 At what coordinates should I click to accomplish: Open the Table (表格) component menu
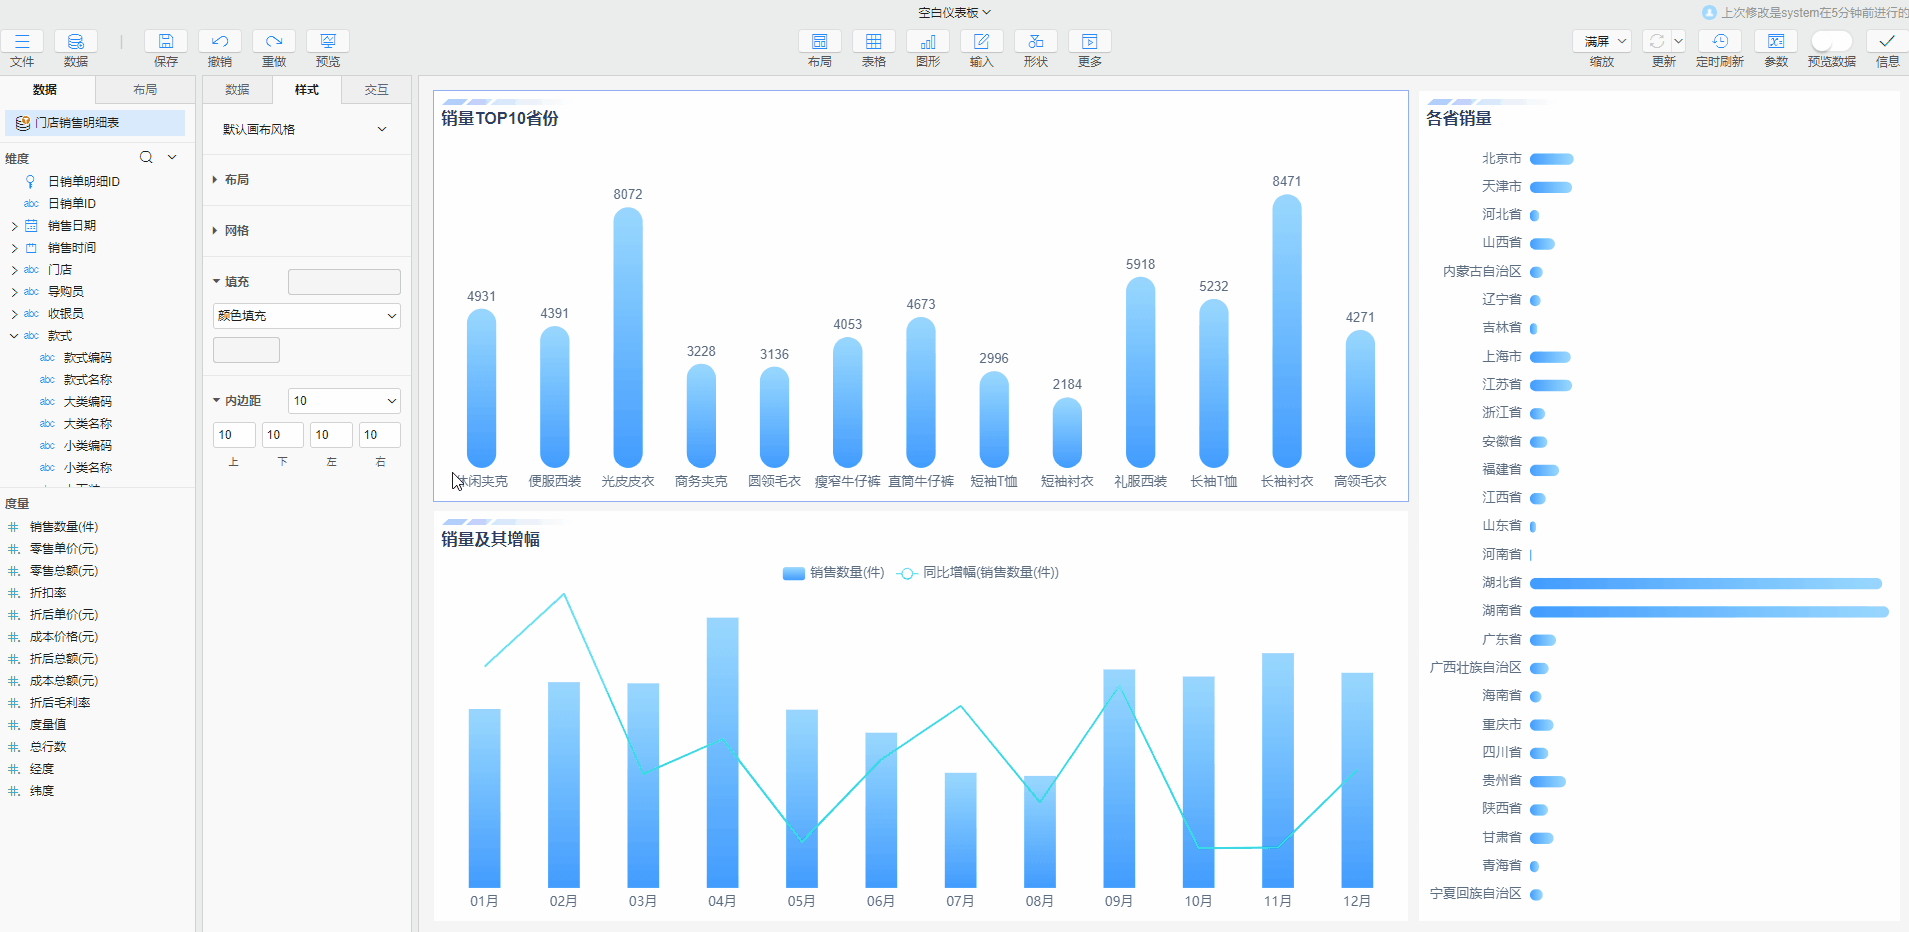[874, 42]
